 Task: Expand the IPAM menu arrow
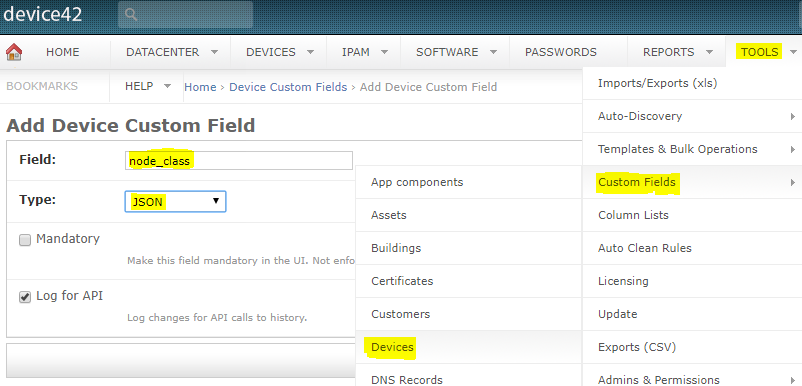pyautogui.click(x=385, y=52)
